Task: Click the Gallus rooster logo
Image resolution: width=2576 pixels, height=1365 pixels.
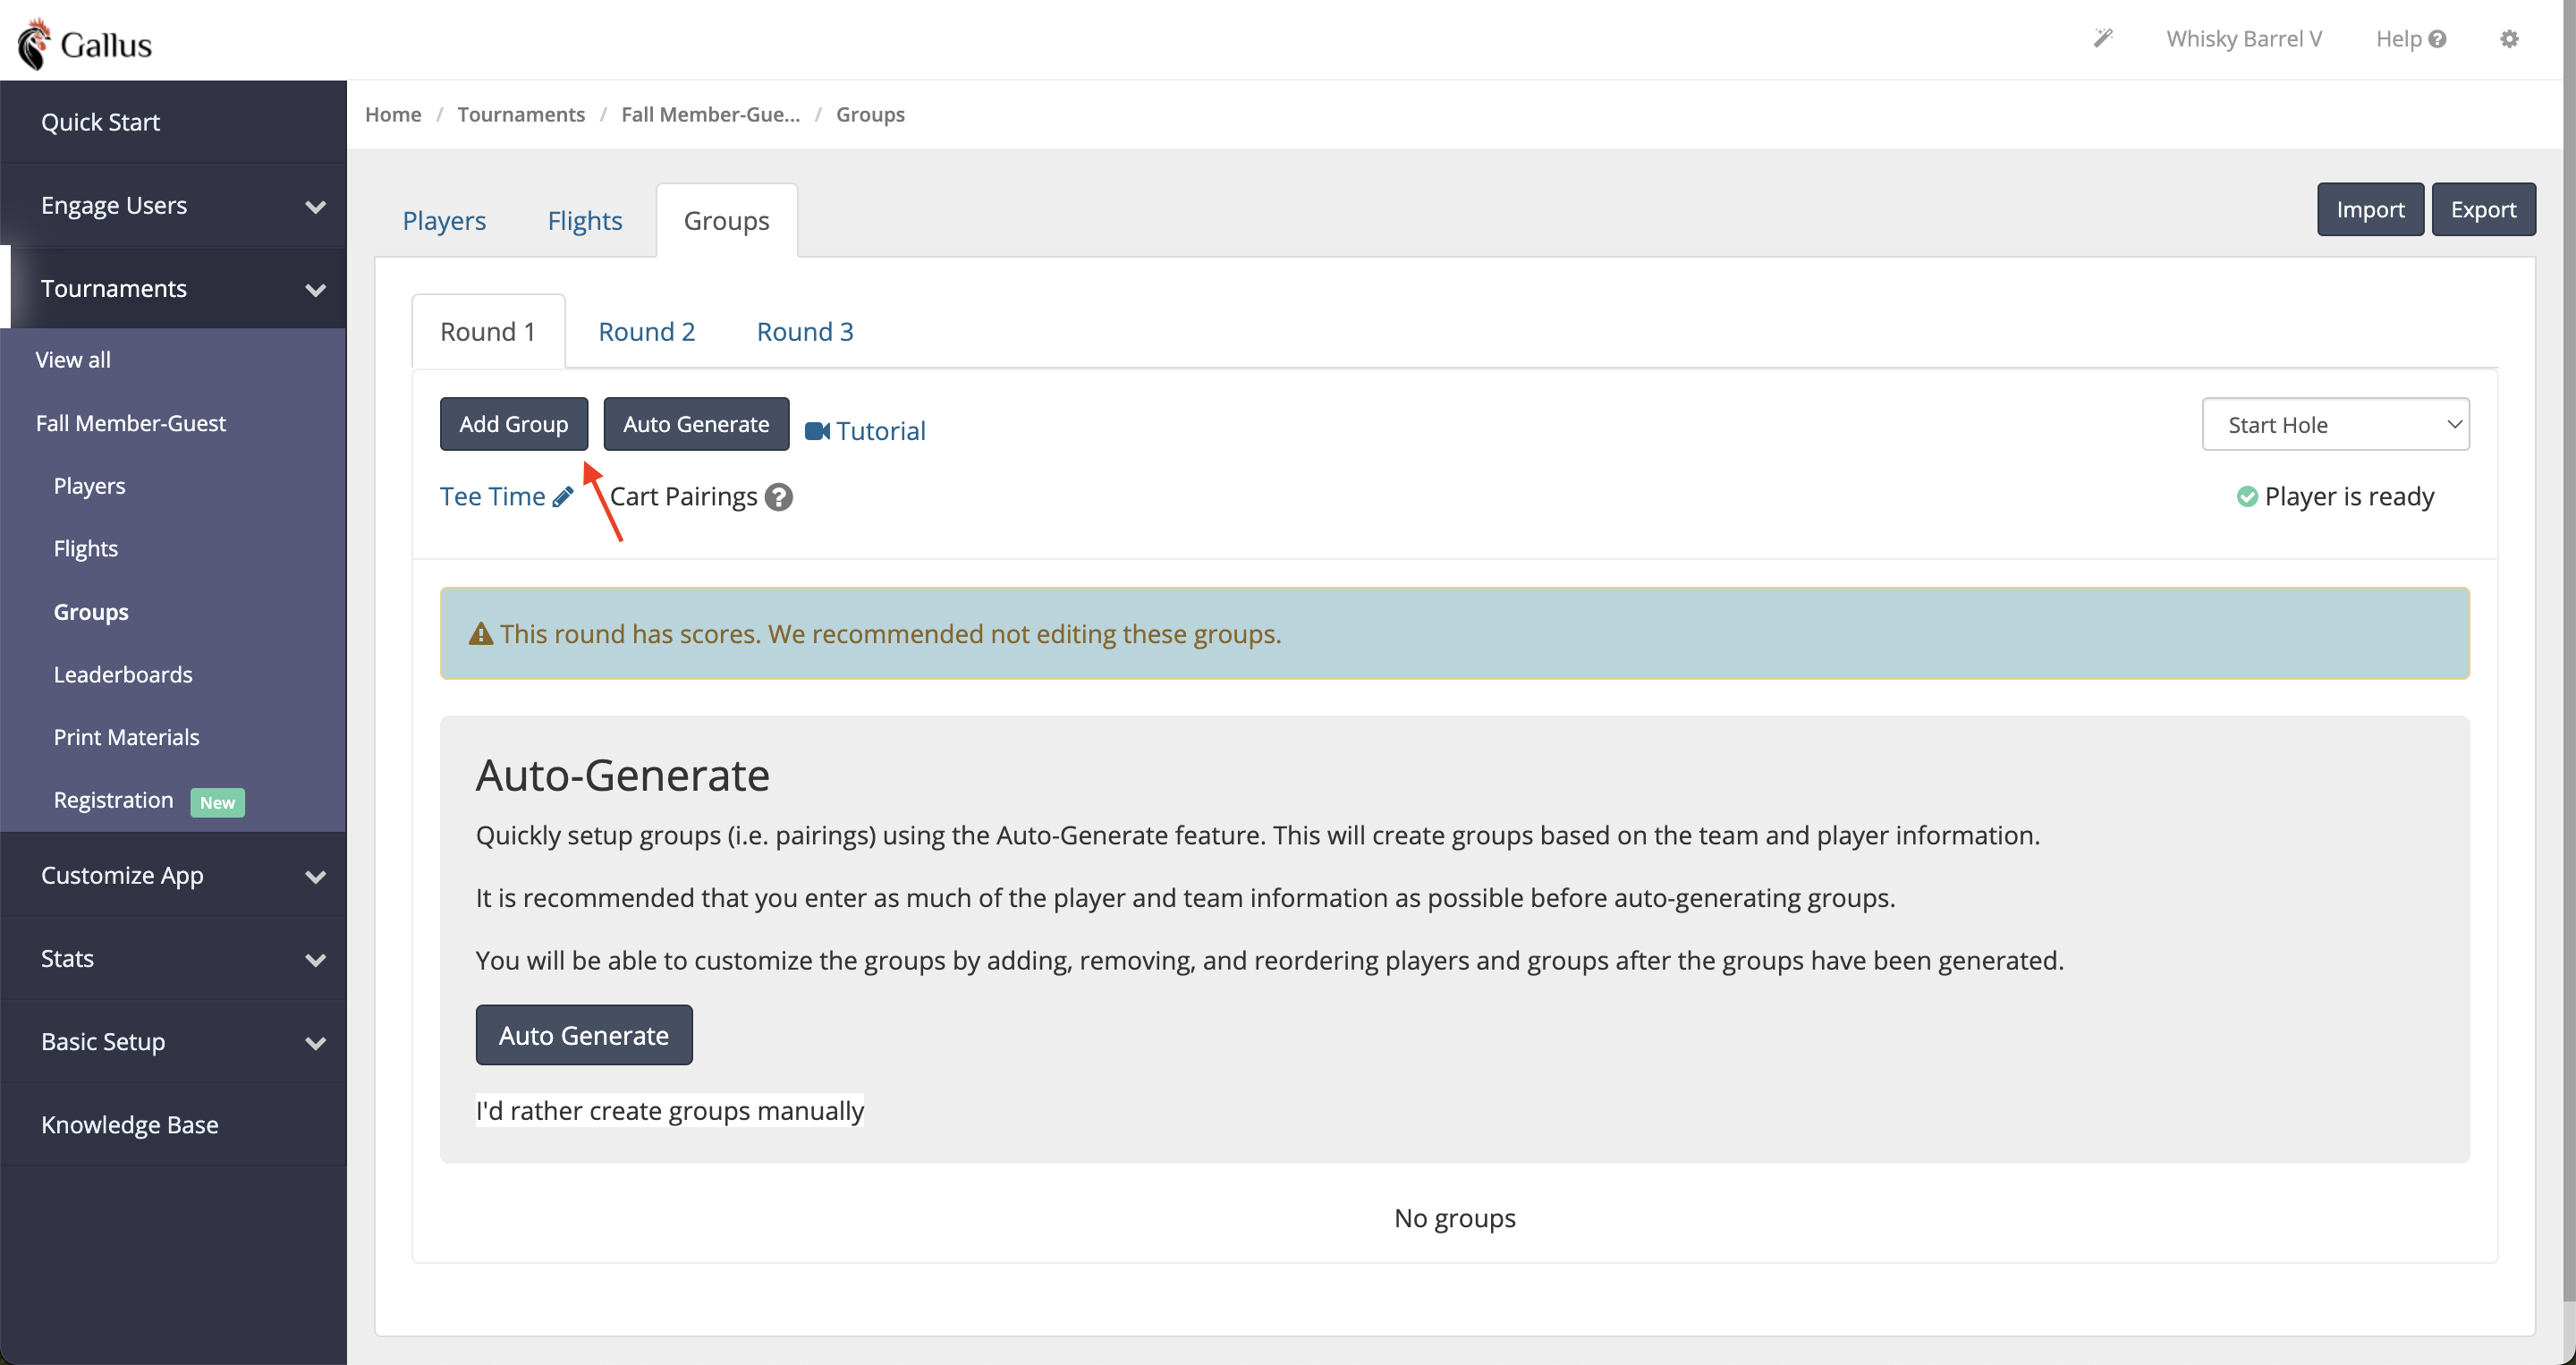Action: [34, 43]
